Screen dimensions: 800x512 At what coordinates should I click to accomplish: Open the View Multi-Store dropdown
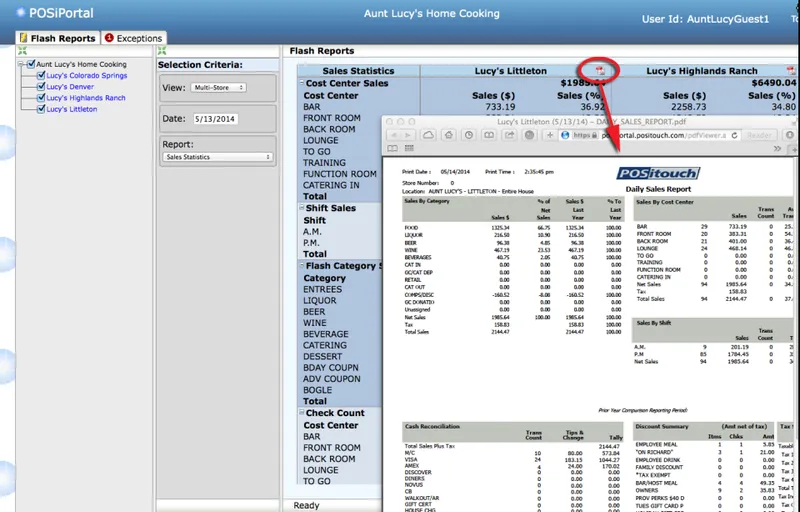(218, 88)
